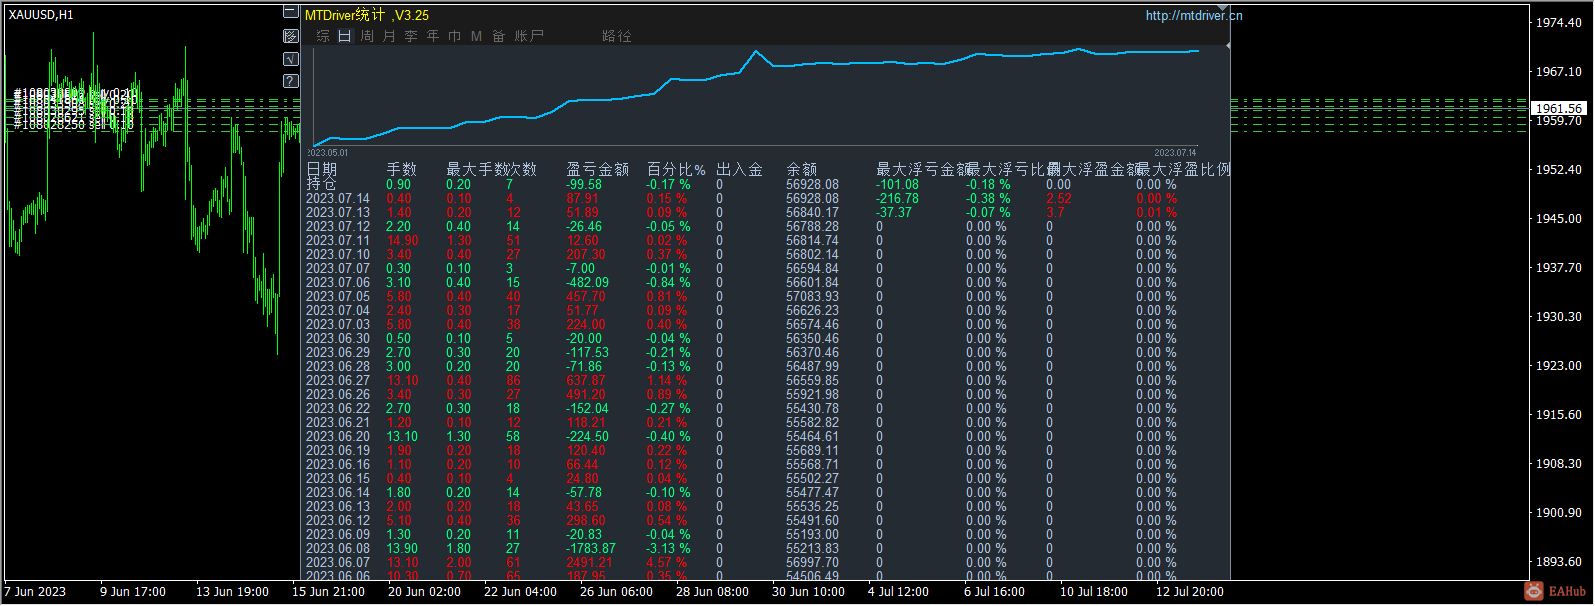Click the 207.30 profit/loss value

coord(586,255)
